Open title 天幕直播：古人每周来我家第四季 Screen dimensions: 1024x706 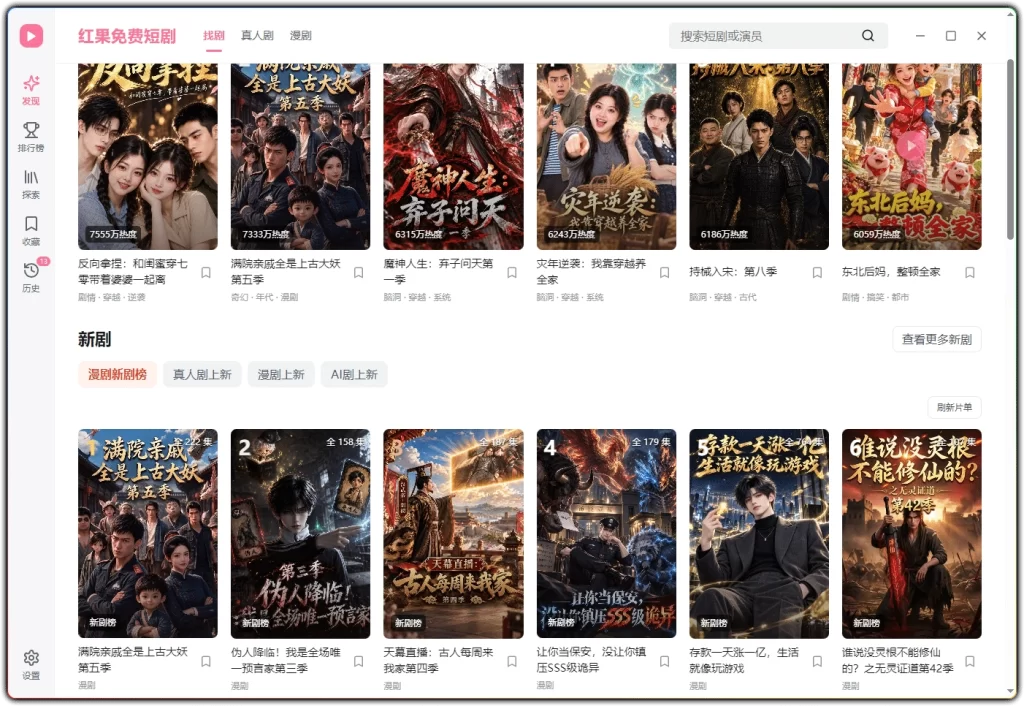438,660
